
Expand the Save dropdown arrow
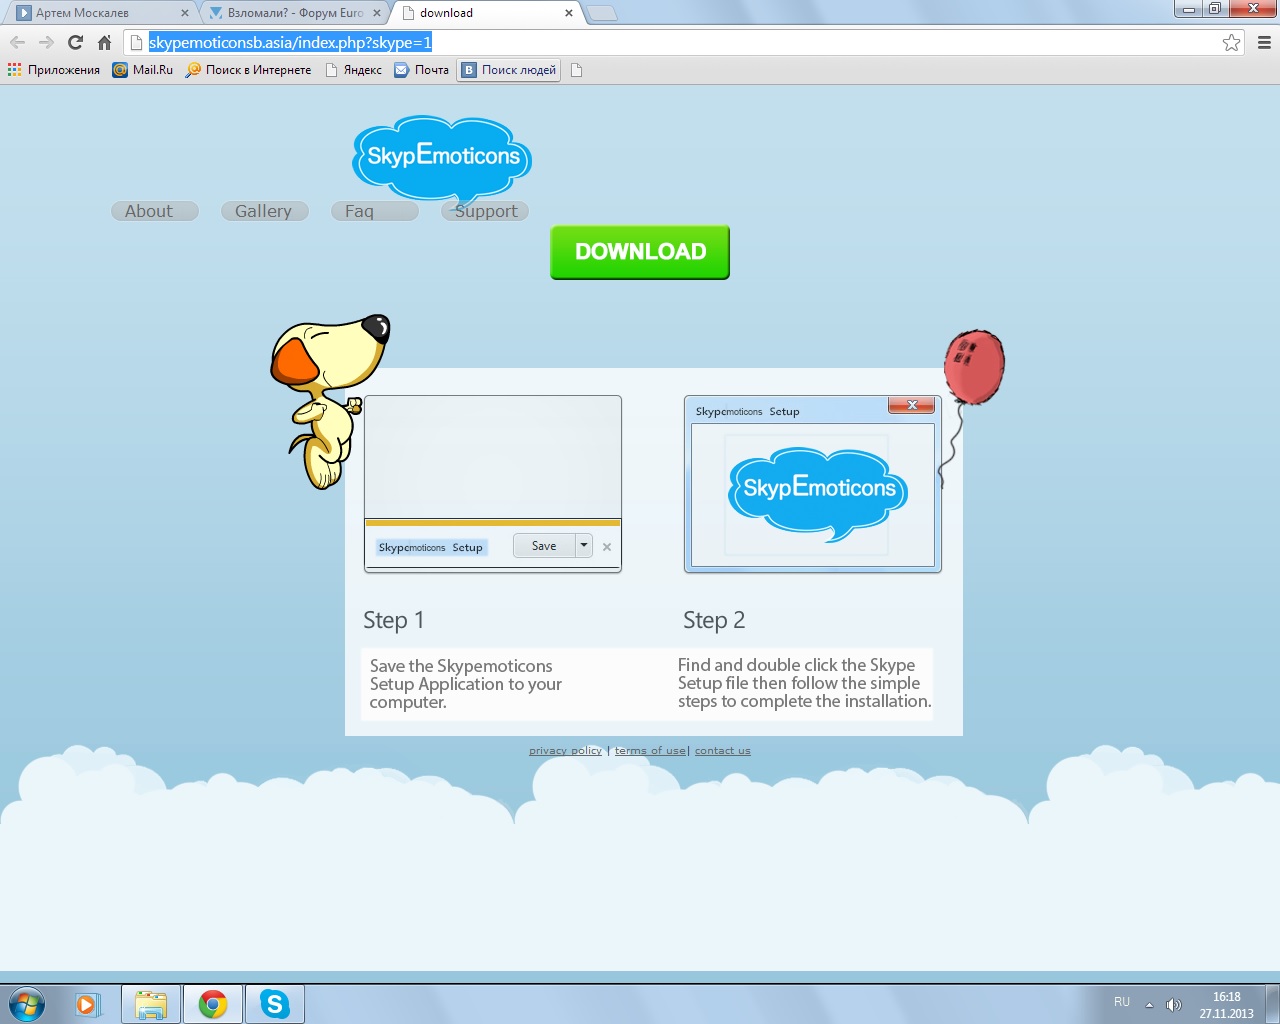(x=584, y=546)
